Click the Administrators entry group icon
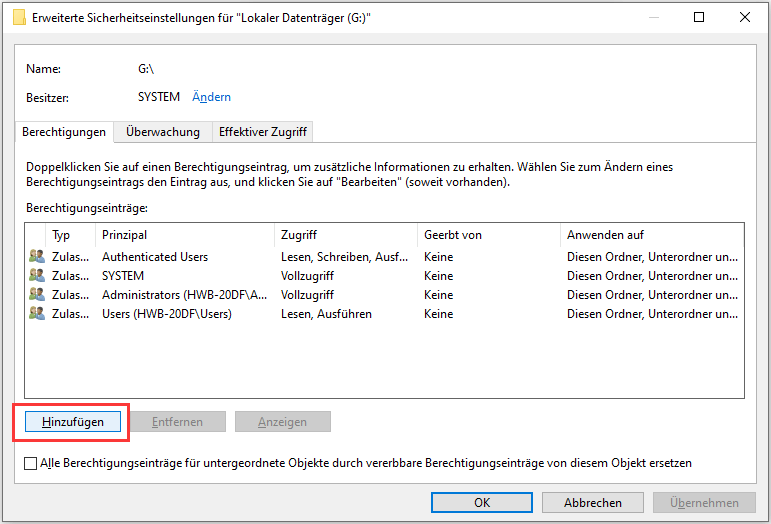 [x=37, y=294]
